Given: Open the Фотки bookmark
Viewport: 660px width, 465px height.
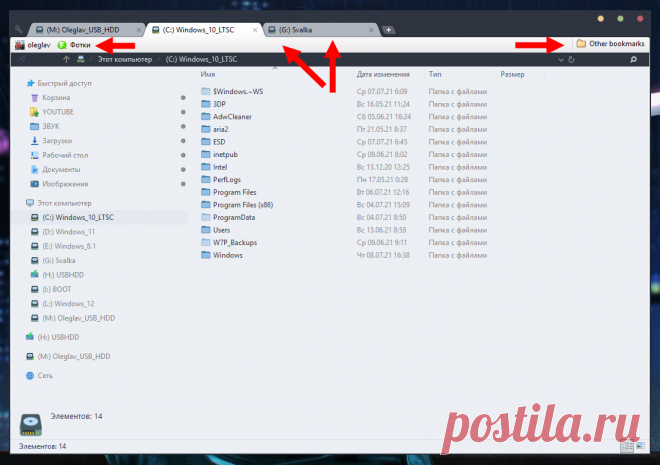Looking at the screenshot, I should coord(74,45).
